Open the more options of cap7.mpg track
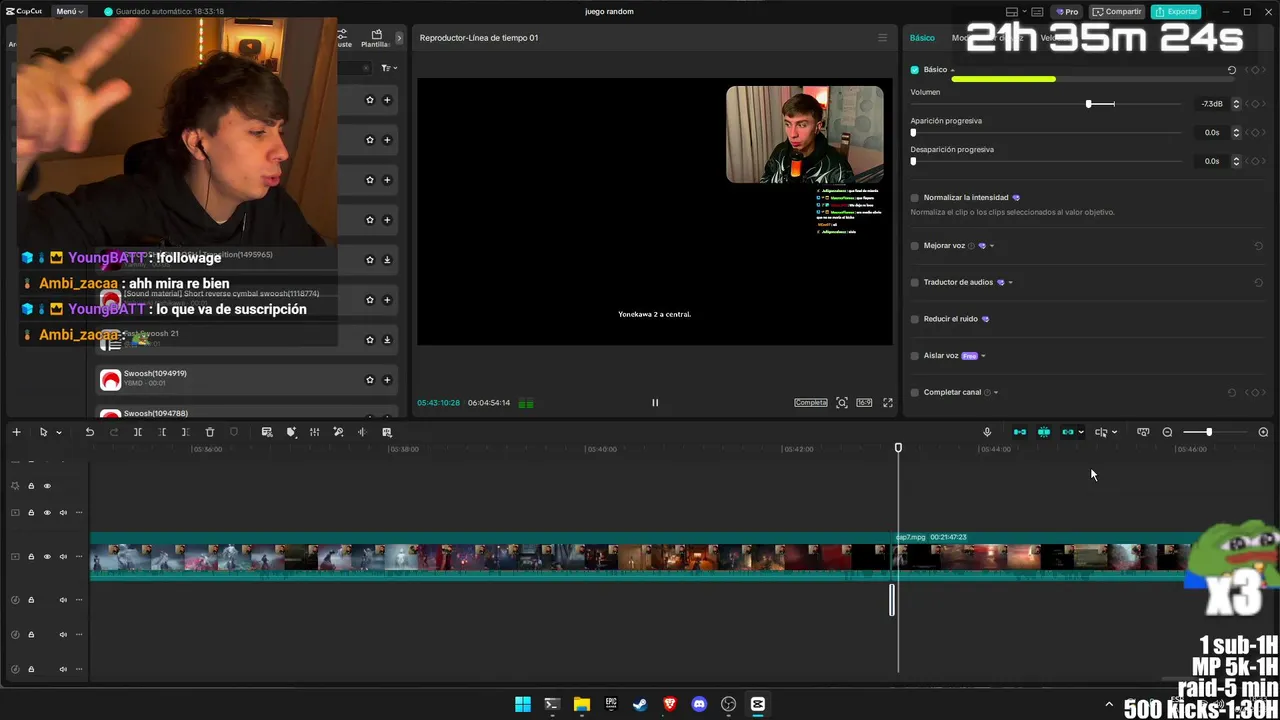Viewport: 1280px width, 720px height. [x=79, y=556]
